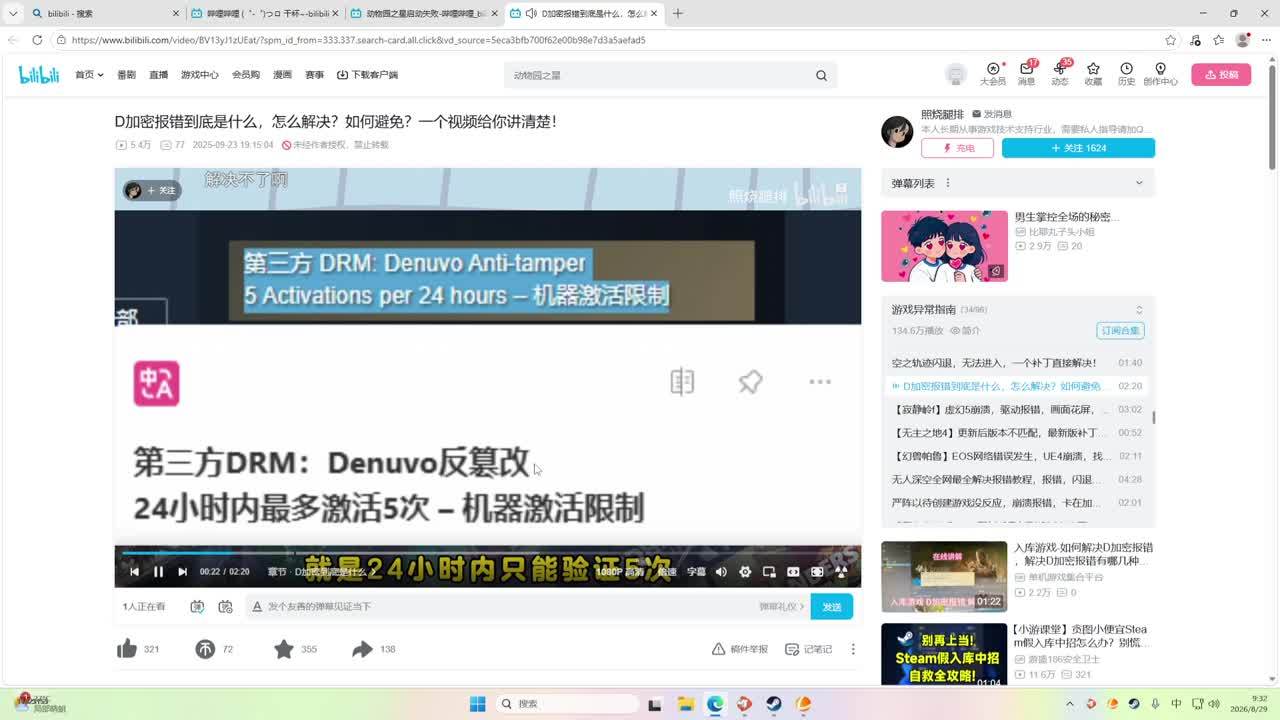
Task: Open the more options menu beside 记笔记
Action: point(853,649)
